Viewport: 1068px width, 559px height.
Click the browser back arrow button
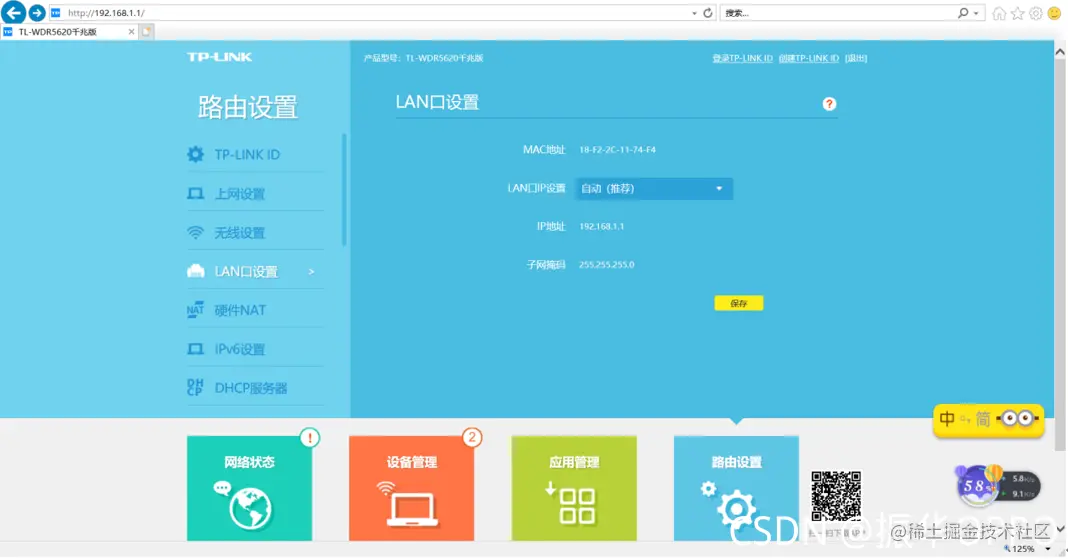[14, 12]
